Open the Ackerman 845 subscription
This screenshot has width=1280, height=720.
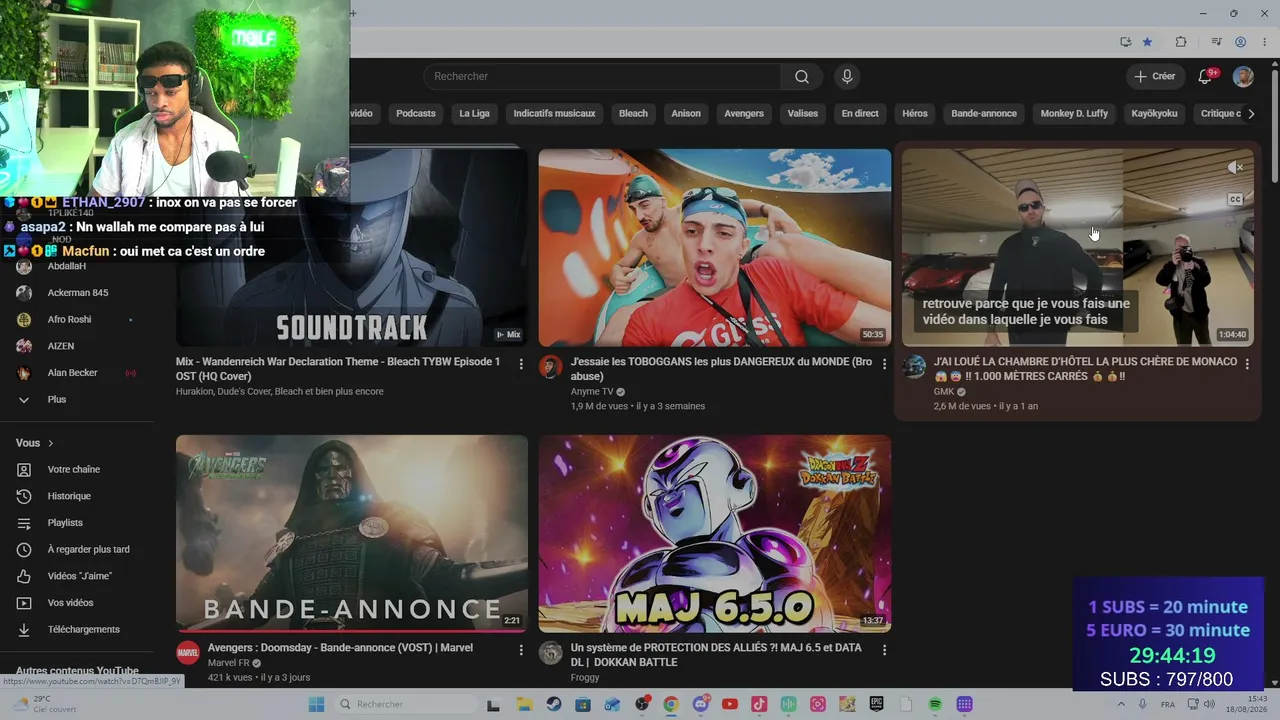click(x=78, y=293)
